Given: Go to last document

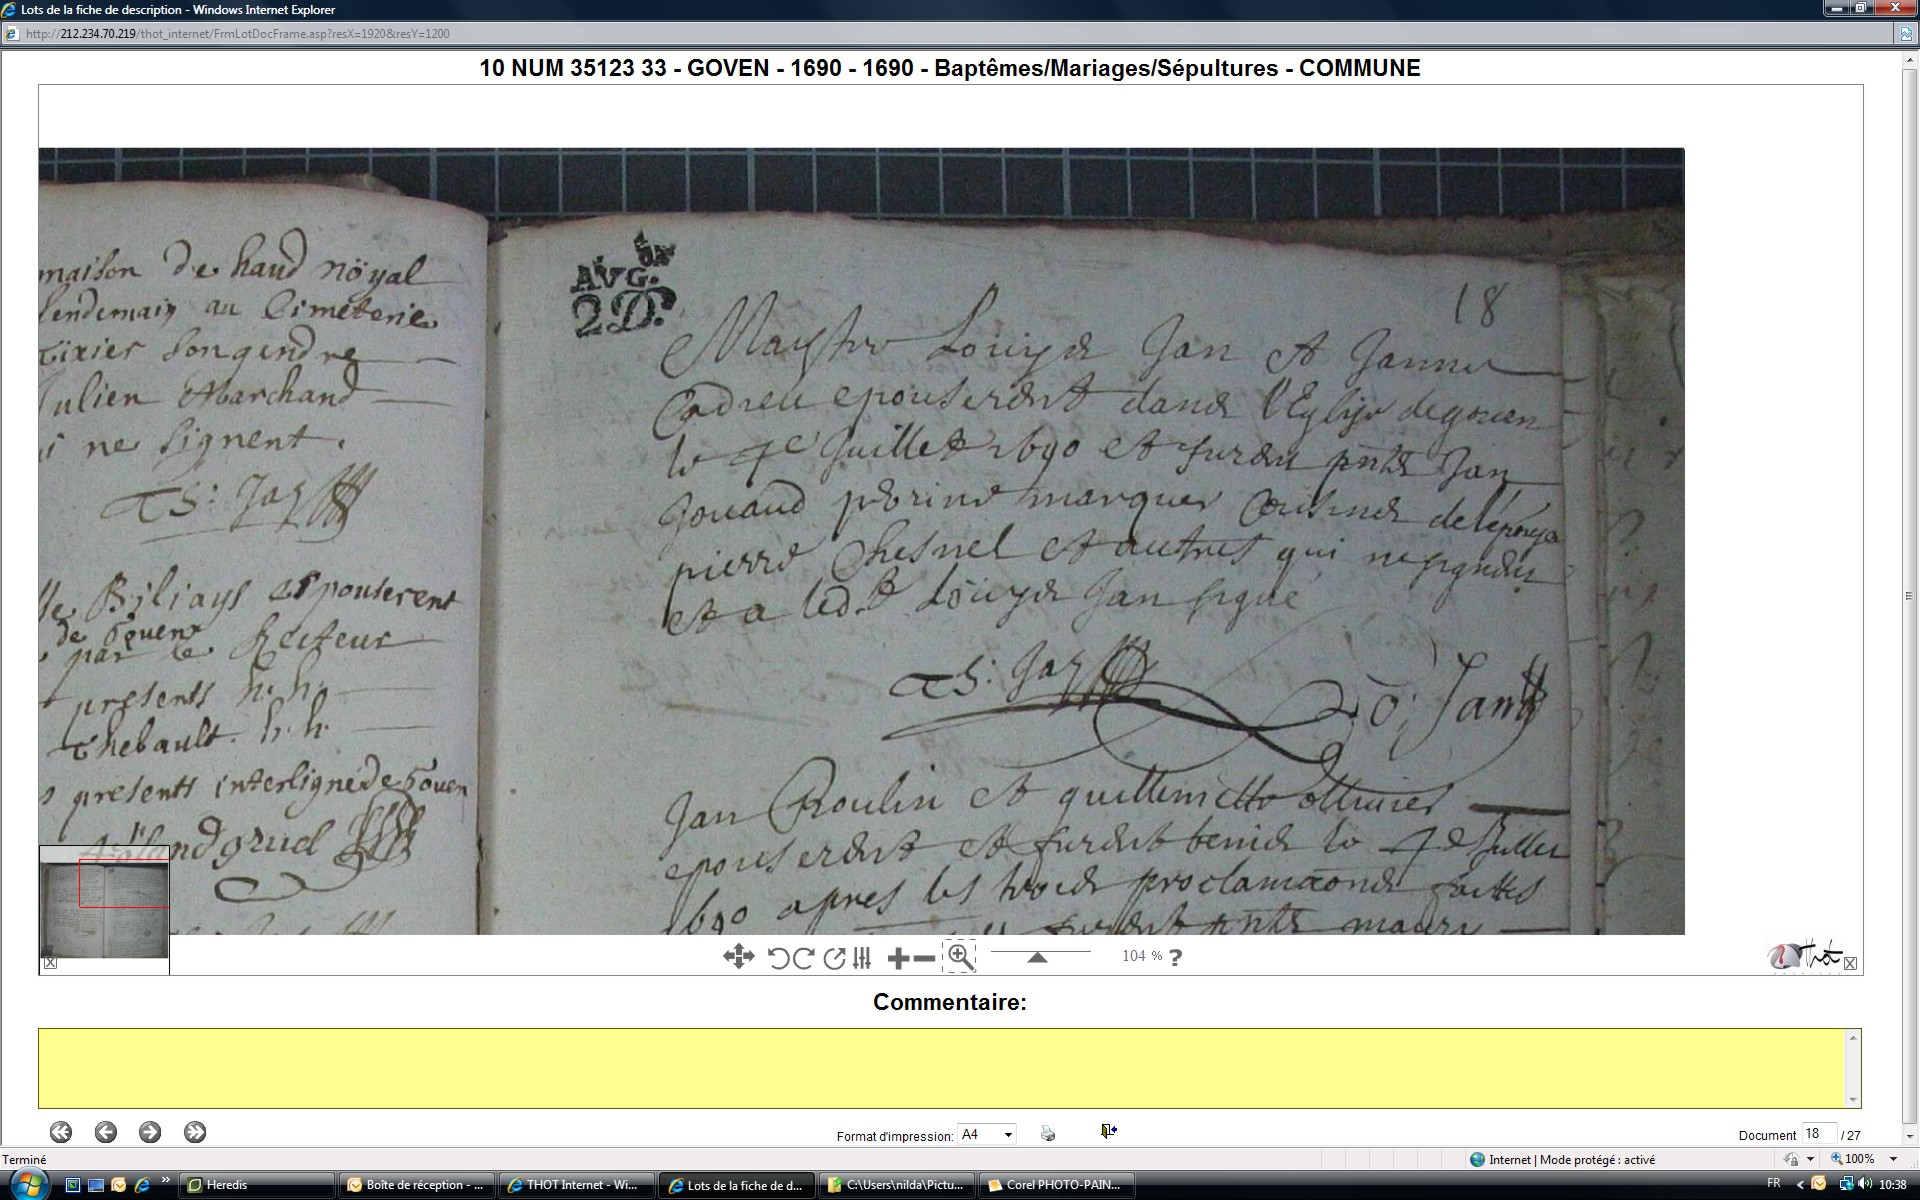Looking at the screenshot, I should [195, 1132].
